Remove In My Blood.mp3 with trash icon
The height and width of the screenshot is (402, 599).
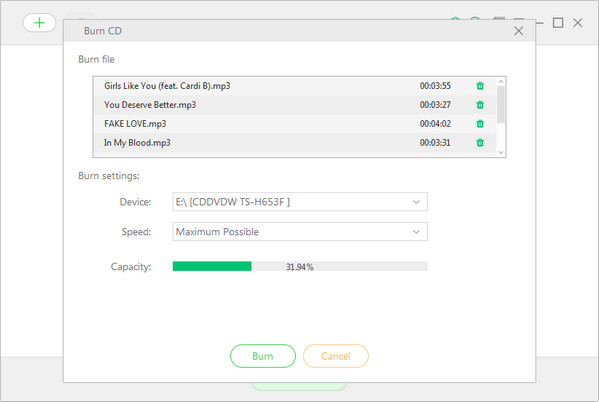pos(480,143)
